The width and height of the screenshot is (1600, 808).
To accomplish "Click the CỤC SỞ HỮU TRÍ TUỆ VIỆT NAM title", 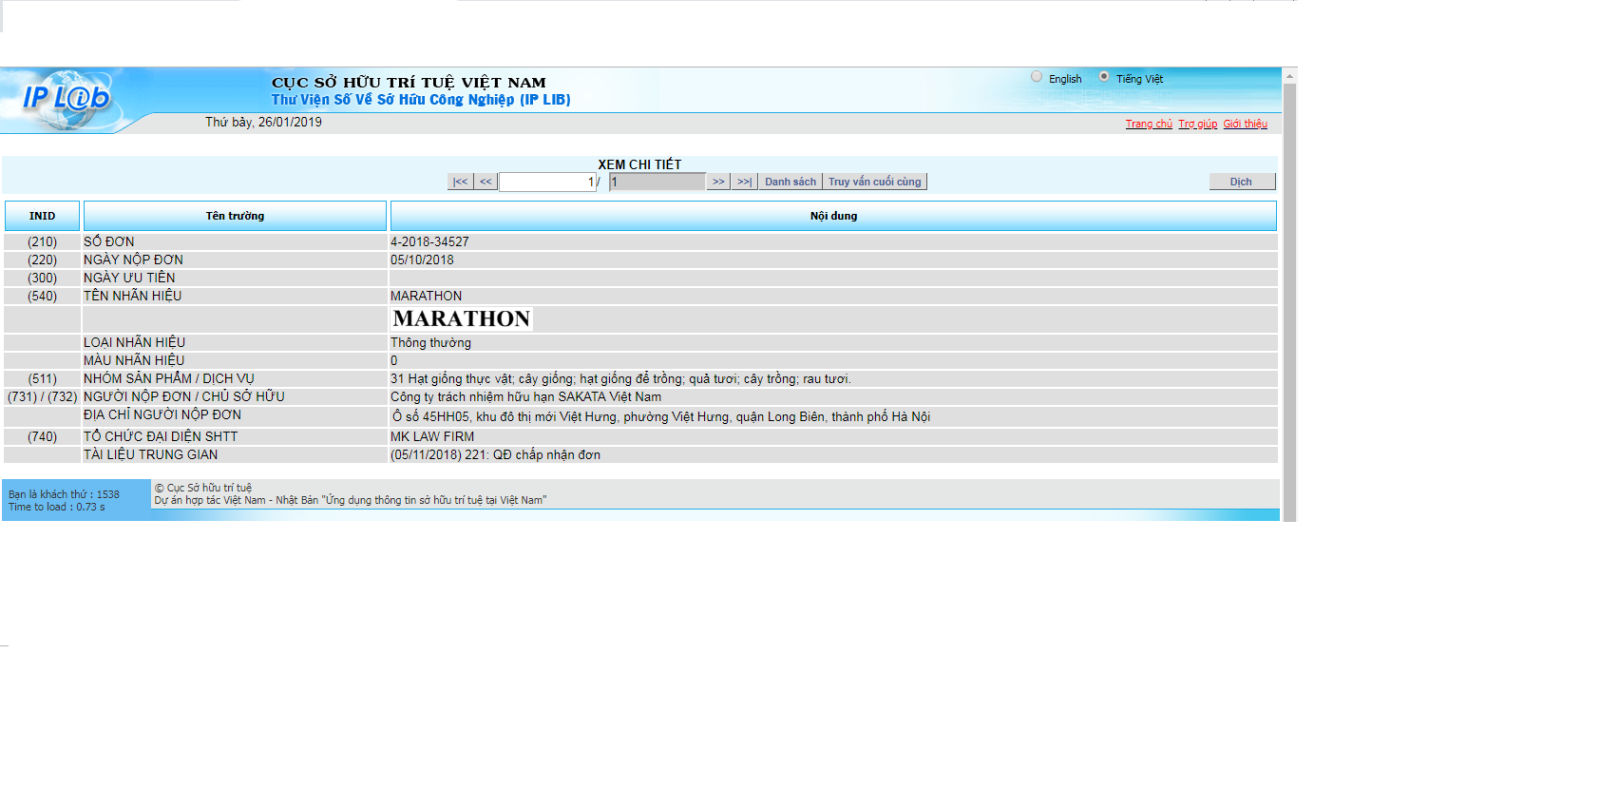I will (409, 83).
